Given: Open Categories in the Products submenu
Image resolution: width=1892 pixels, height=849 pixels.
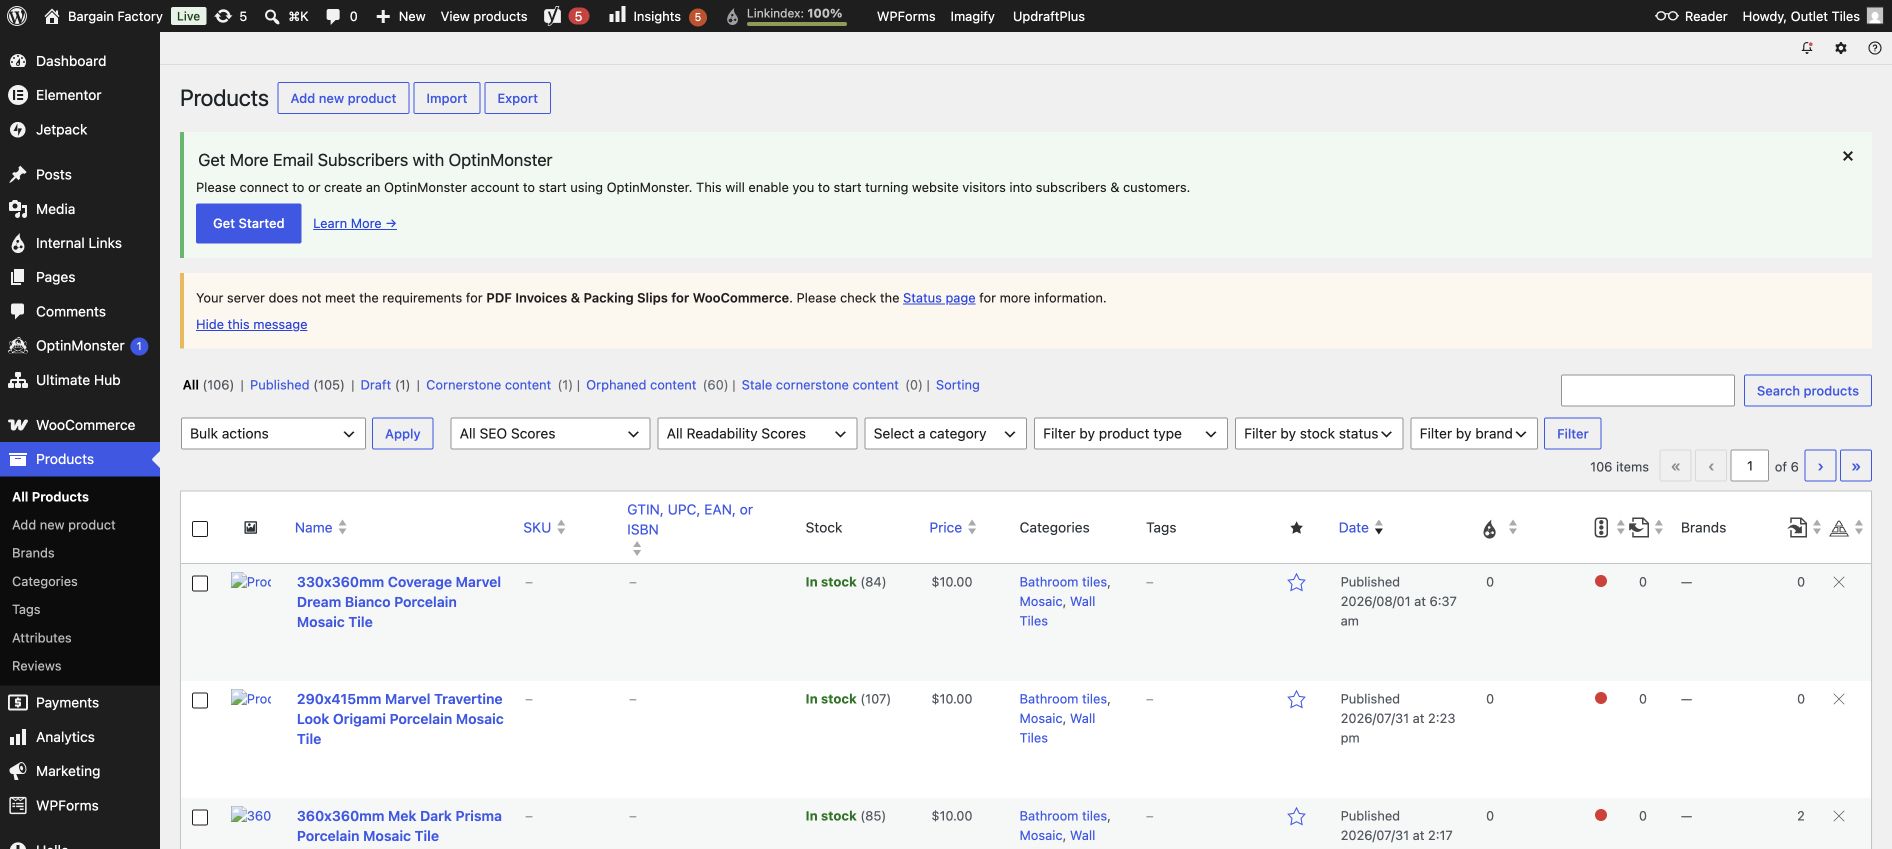Looking at the screenshot, I should click(x=45, y=581).
